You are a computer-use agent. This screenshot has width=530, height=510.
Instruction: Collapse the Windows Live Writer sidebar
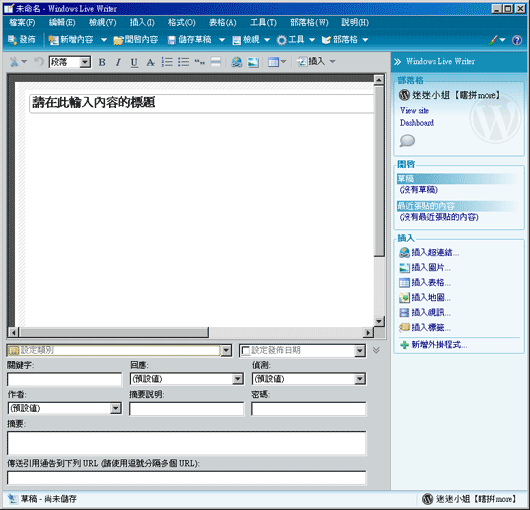click(x=397, y=62)
